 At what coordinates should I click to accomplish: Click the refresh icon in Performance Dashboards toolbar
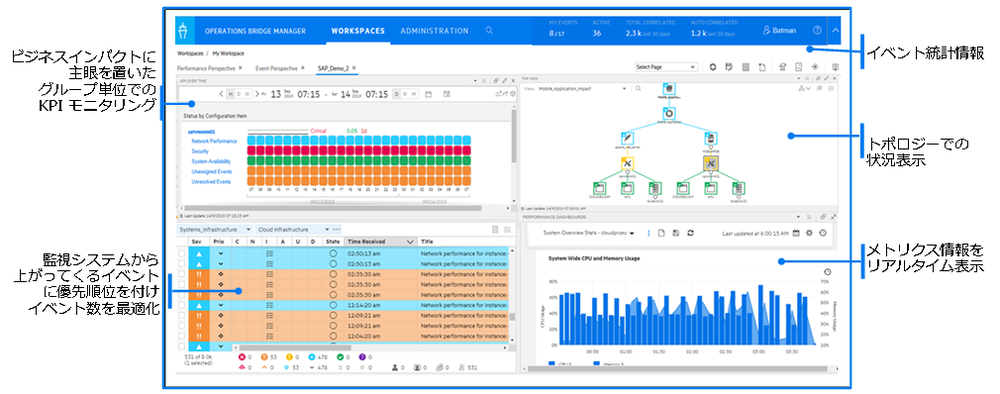coord(690,233)
